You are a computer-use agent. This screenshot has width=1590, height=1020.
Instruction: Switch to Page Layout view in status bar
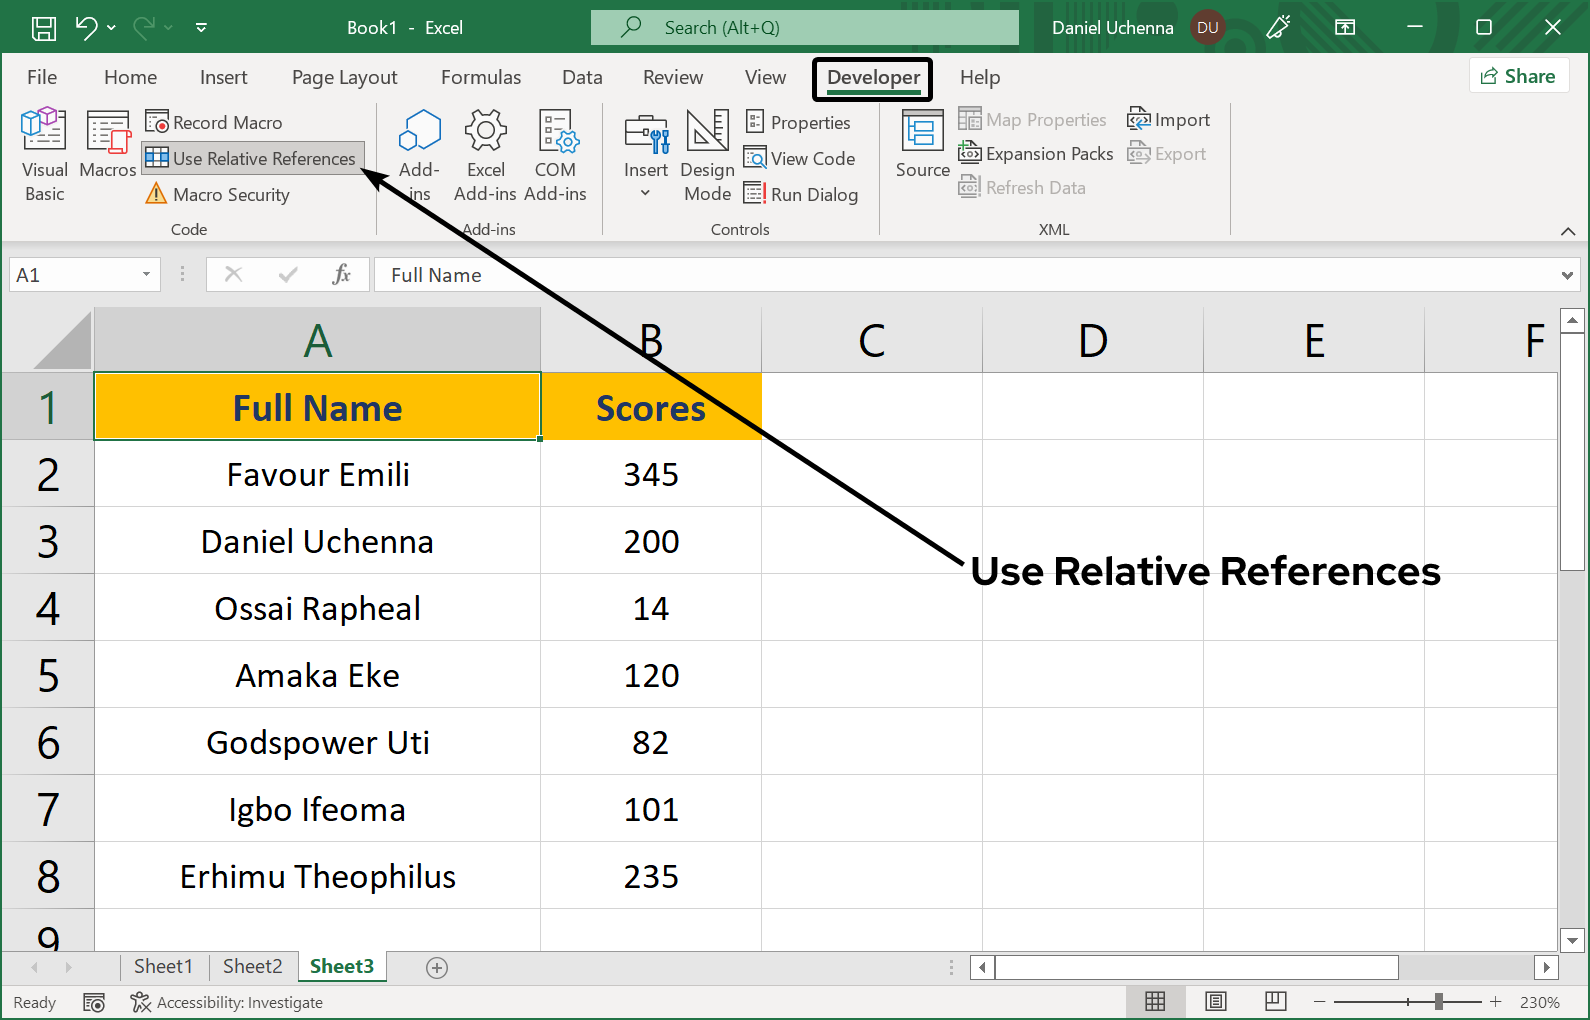click(1215, 1002)
